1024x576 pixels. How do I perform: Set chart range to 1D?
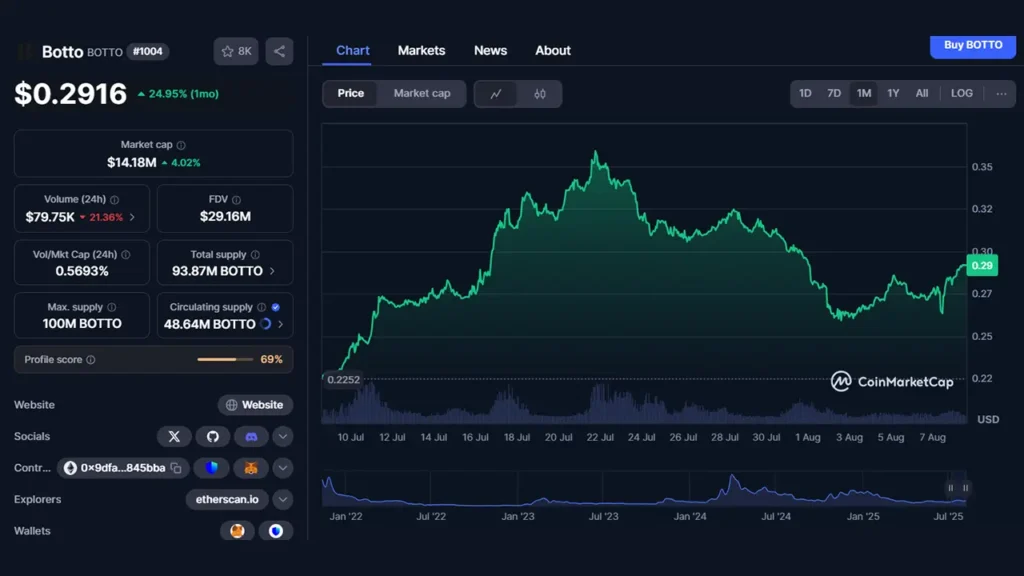click(805, 93)
